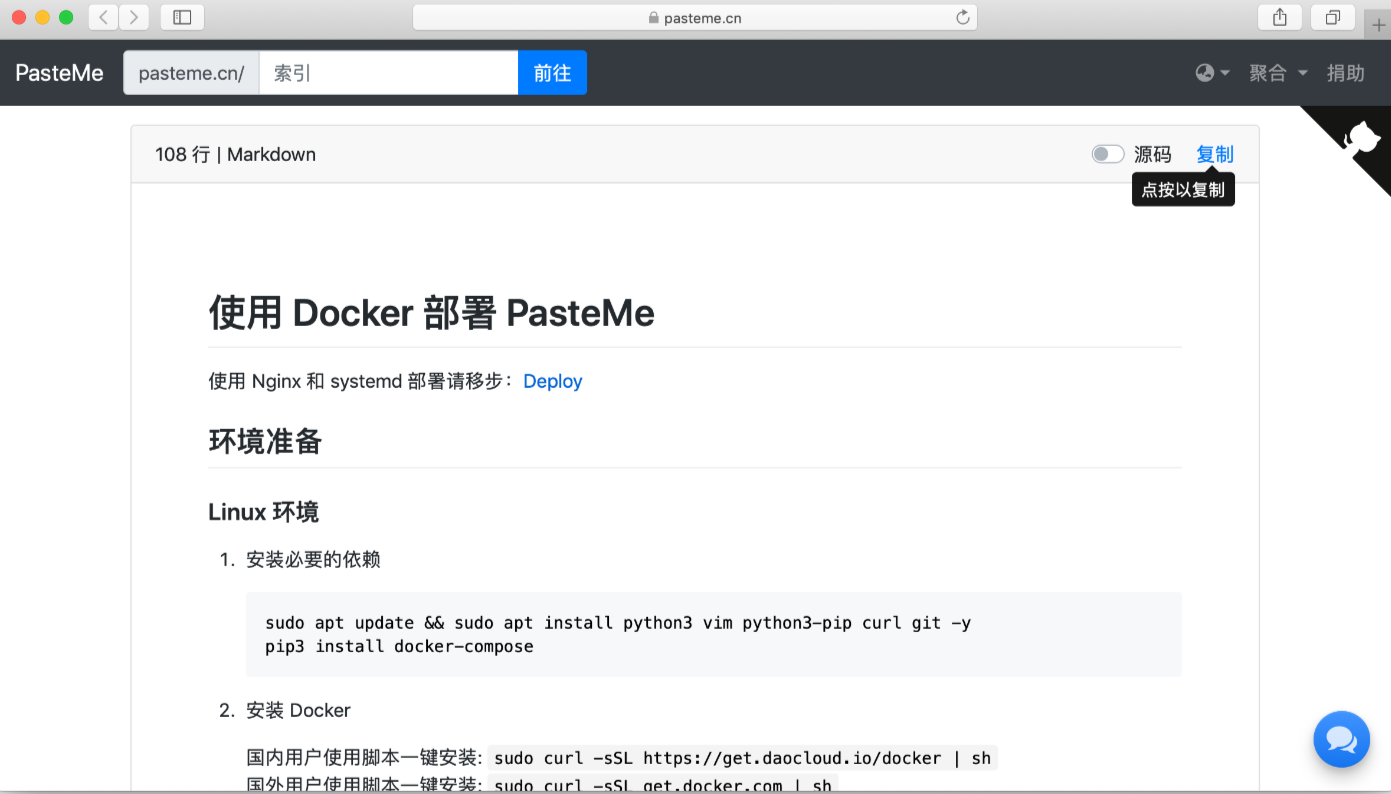This screenshot has width=1391, height=794.
Task: Focus the 索引 index input field
Action: pyautogui.click(x=388, y=73)
